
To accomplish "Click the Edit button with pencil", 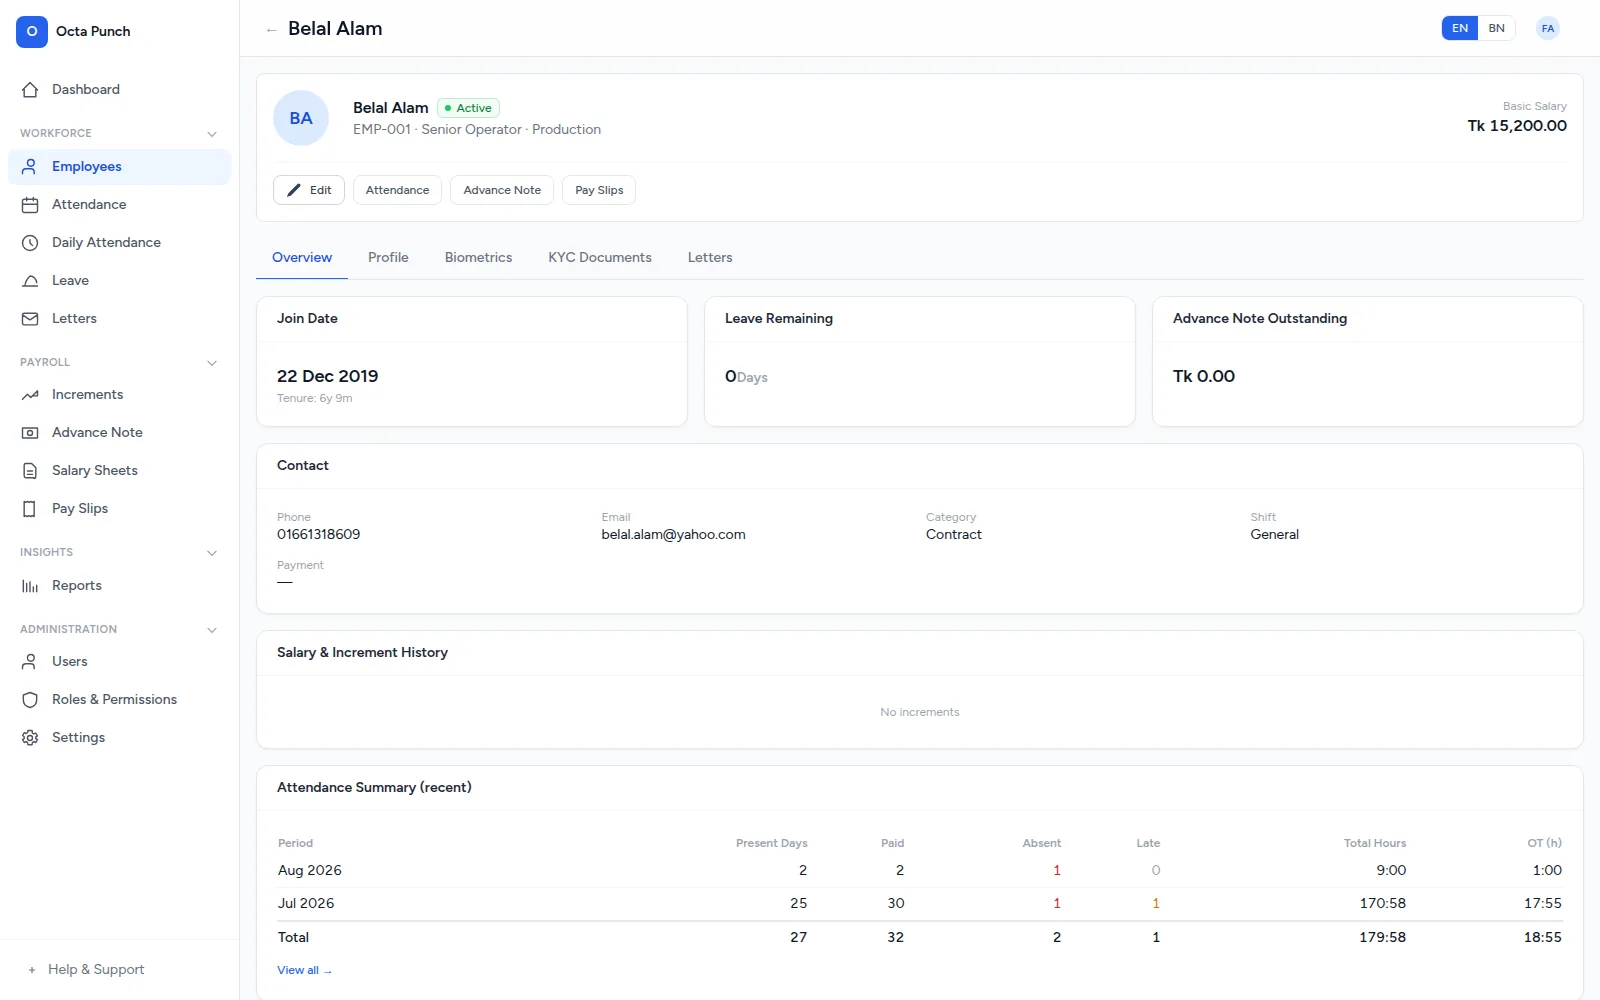I will pos(309,190).
